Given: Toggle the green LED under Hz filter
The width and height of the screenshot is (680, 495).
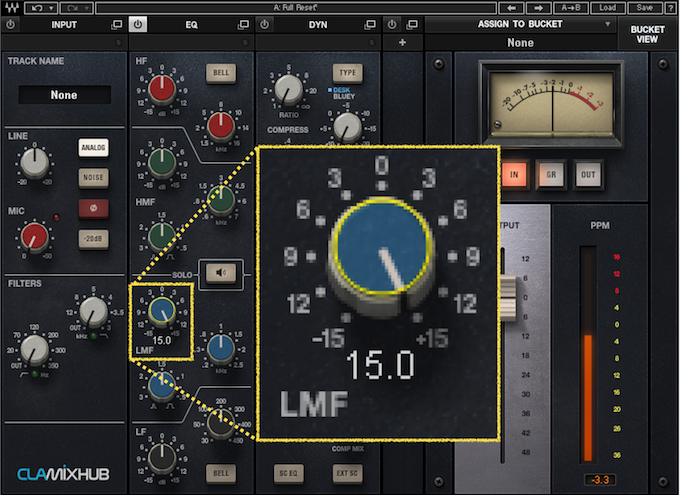Looking at the screenshot, I should [35, 374].
